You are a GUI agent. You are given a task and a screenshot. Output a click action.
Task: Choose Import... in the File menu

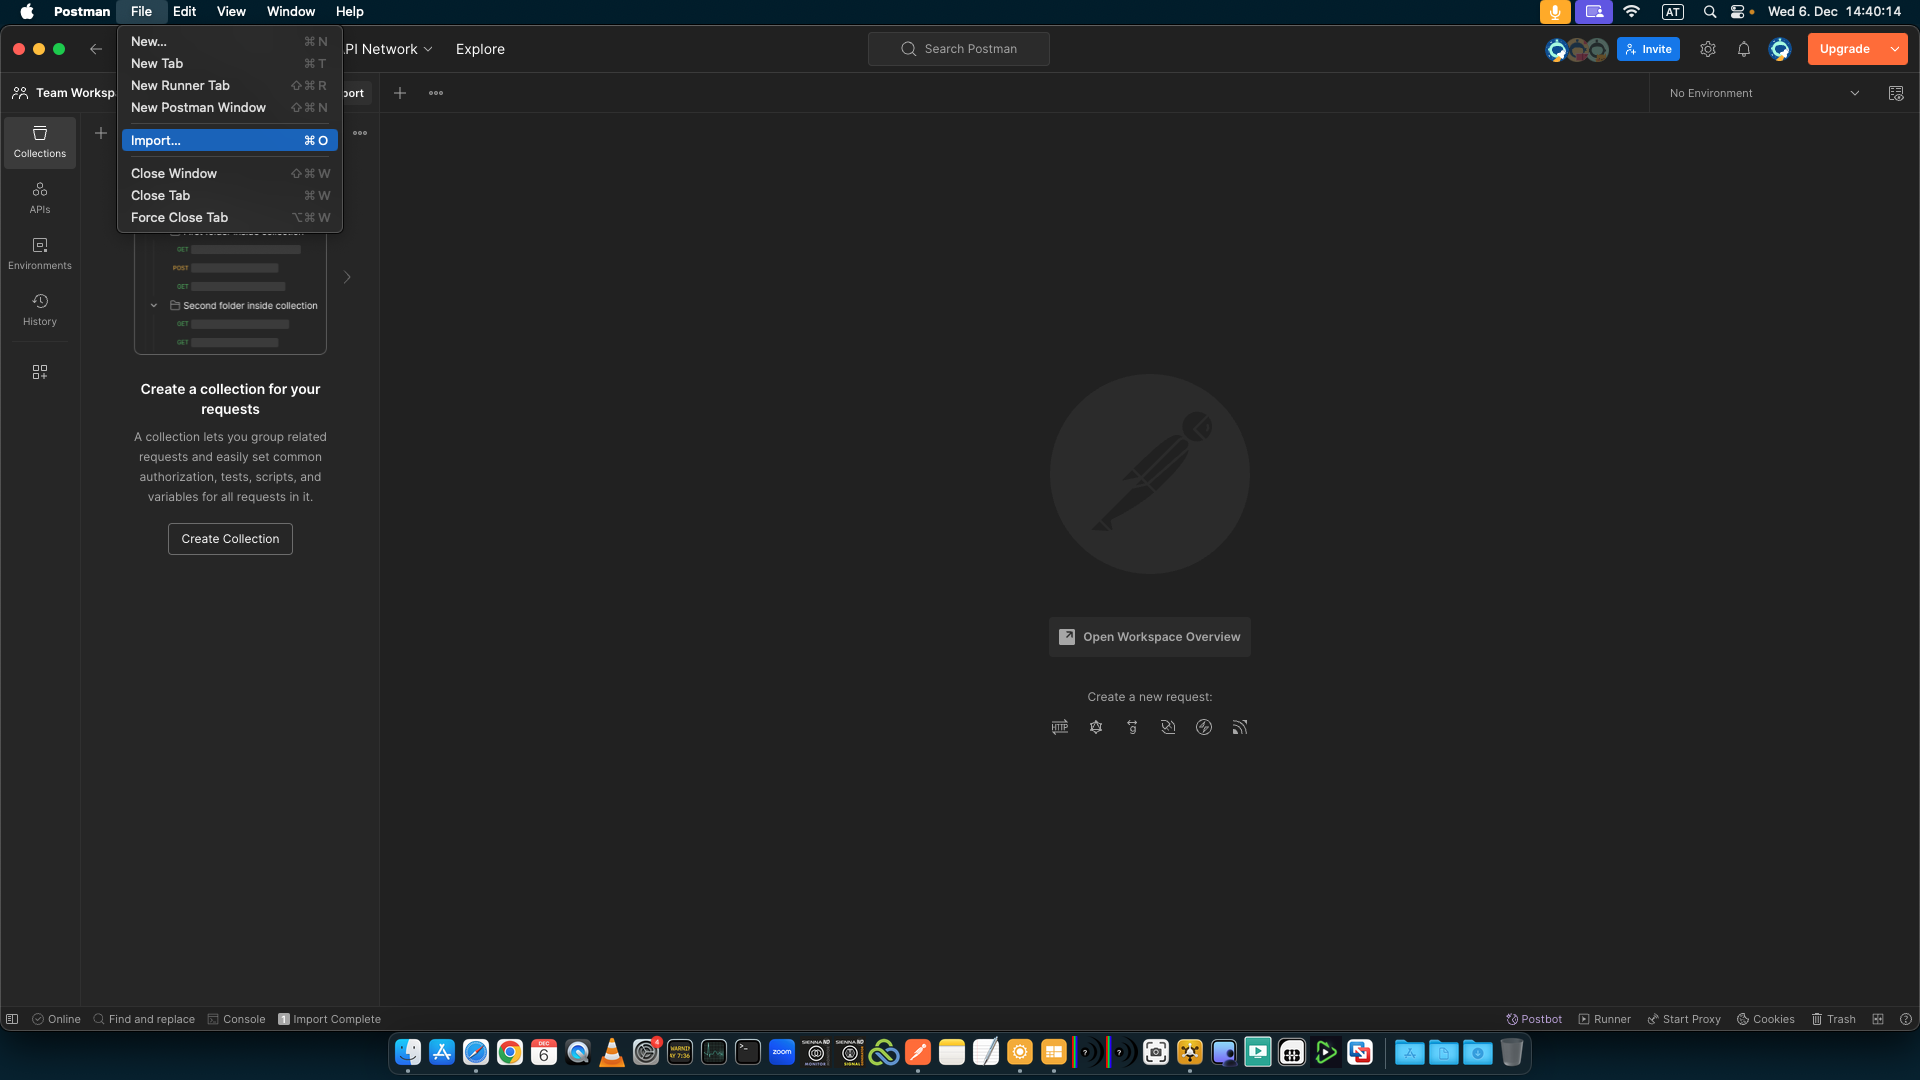click(230, 141)
